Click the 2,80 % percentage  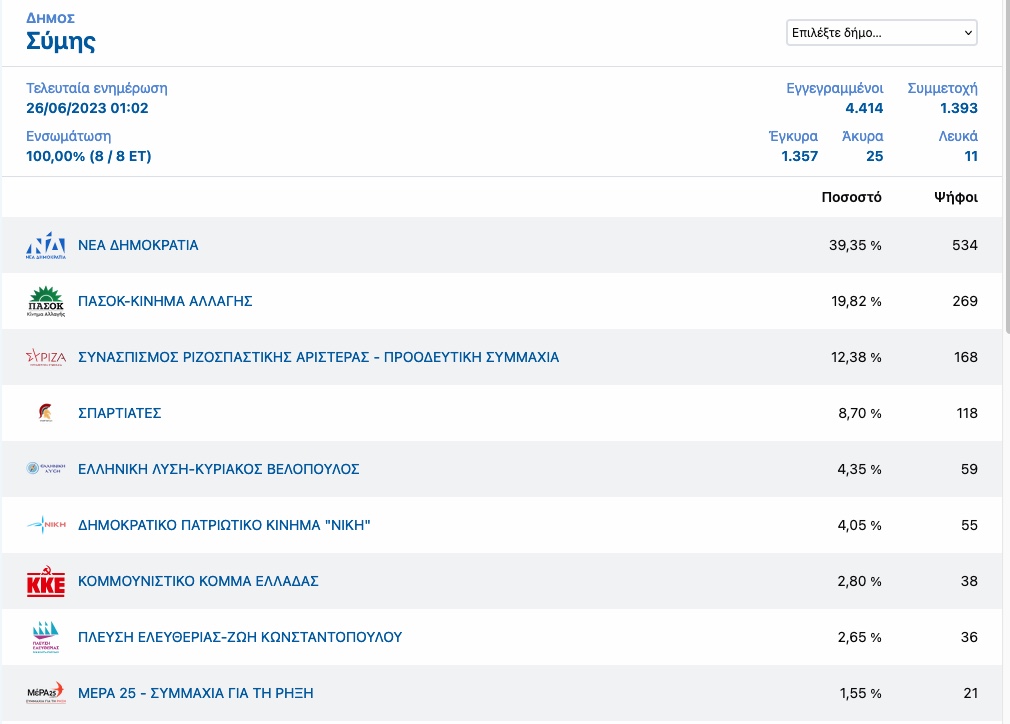point(859,581)
